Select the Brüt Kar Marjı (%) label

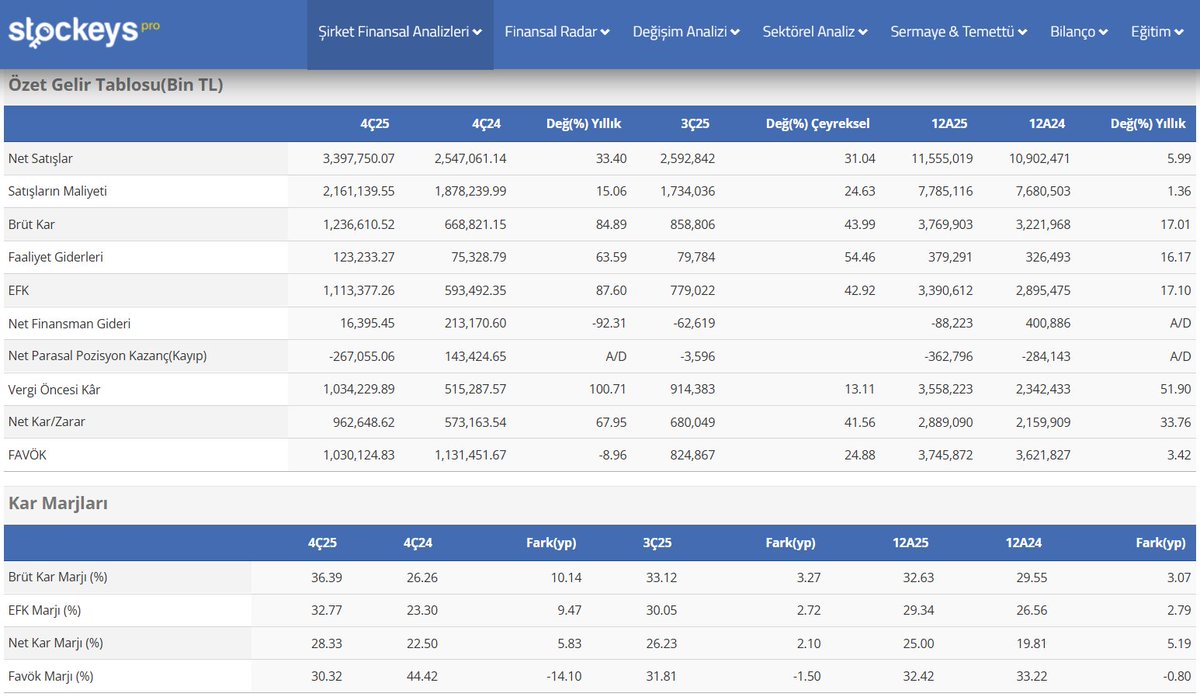(x=57, y=577)
